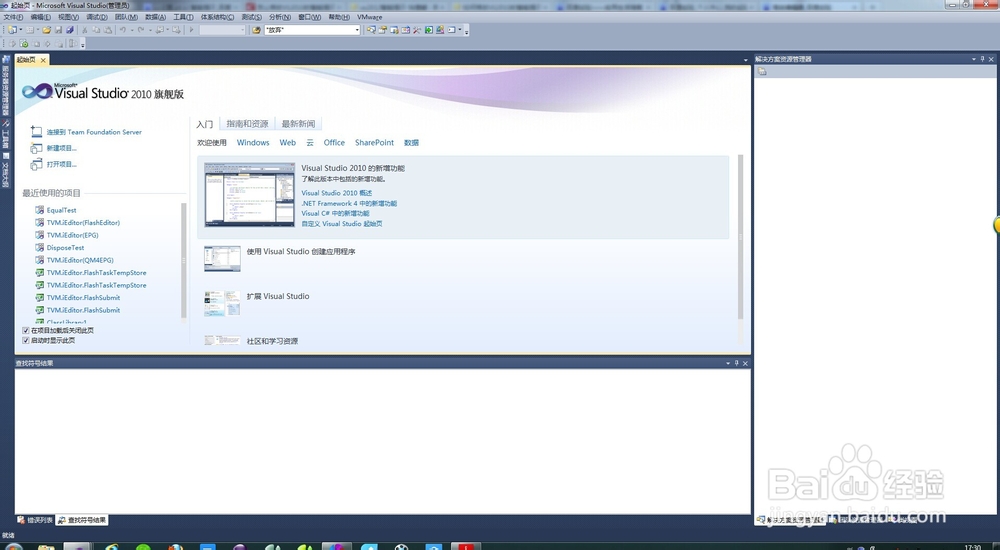Image resolution: width=1000 pixels, height=550 pixels.
Task: Switch to the 错误列表 bottom tab
Action: (x=35, y=520)
